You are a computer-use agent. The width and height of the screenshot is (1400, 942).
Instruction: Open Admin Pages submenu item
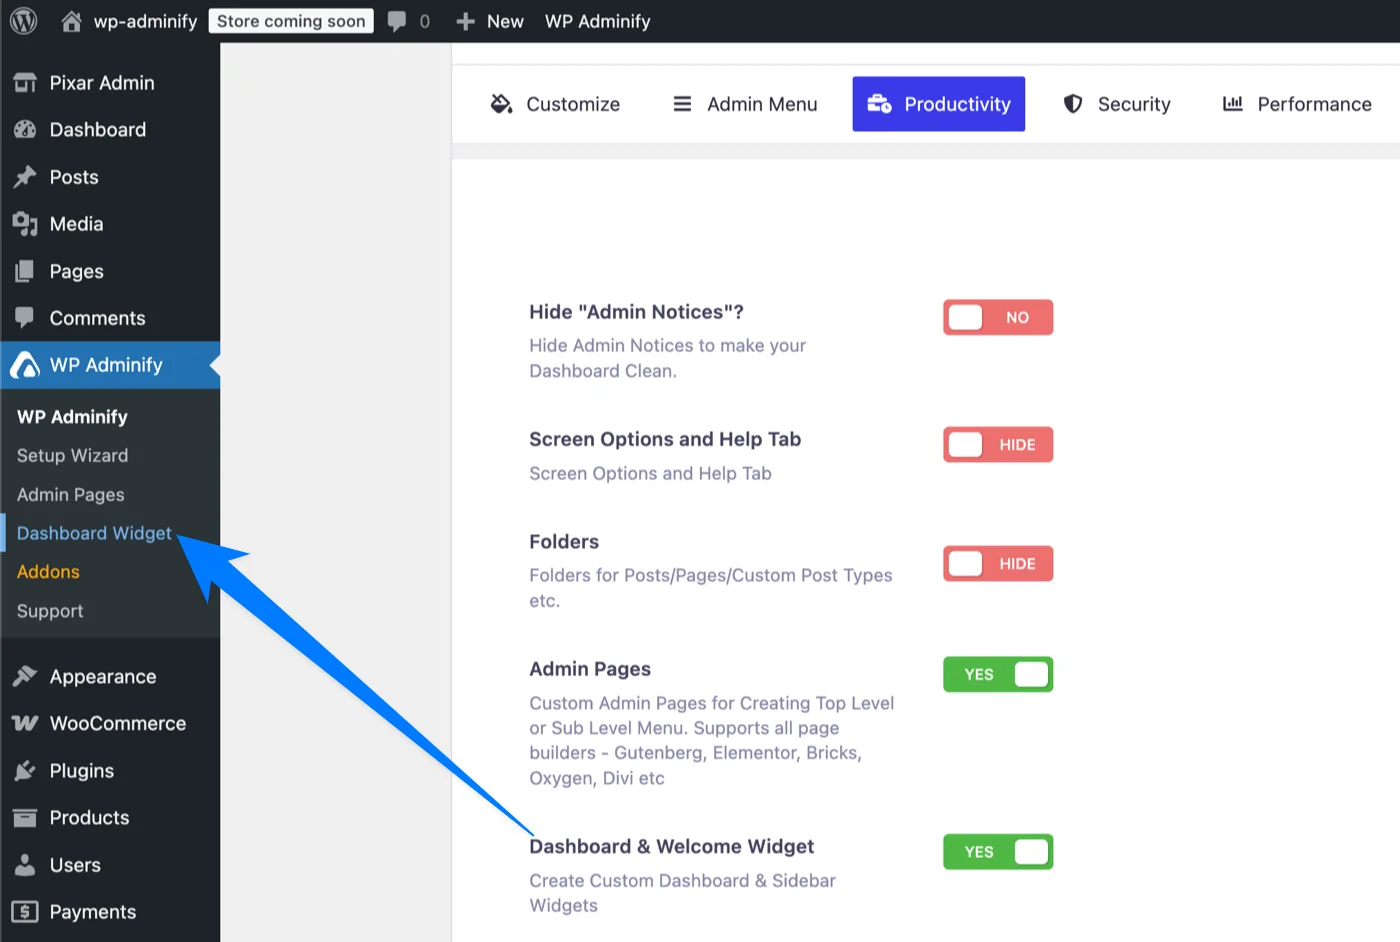tap(71, 495)
